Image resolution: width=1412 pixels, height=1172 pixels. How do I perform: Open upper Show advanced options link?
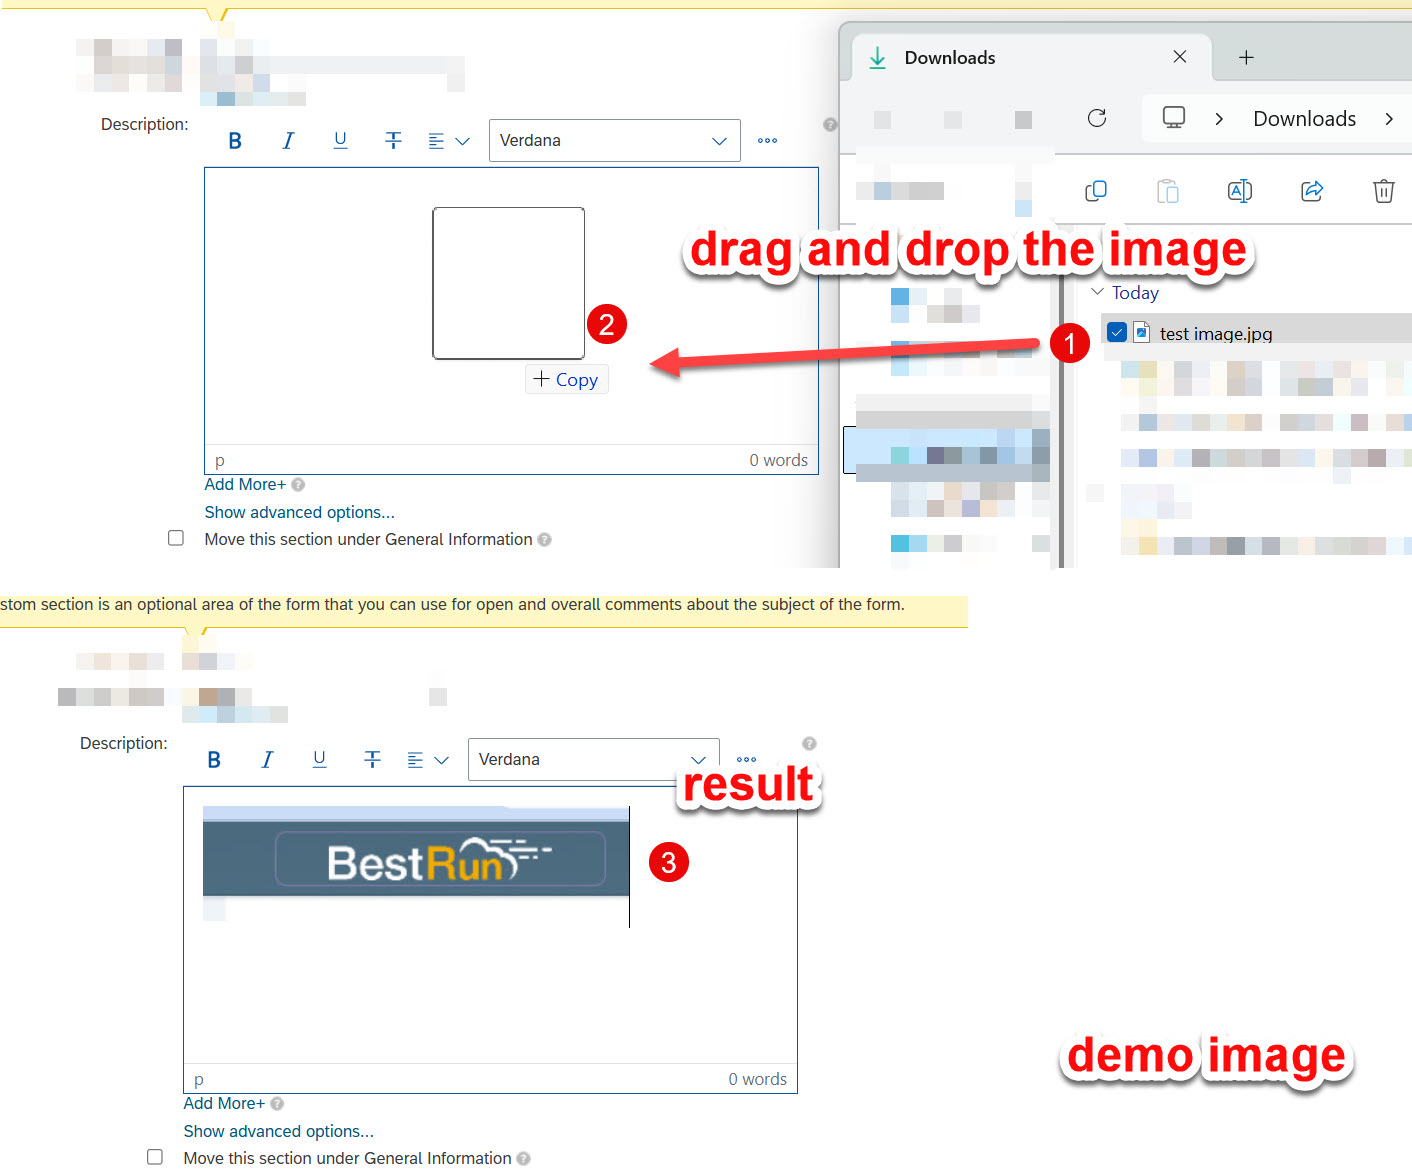point(299,512)
